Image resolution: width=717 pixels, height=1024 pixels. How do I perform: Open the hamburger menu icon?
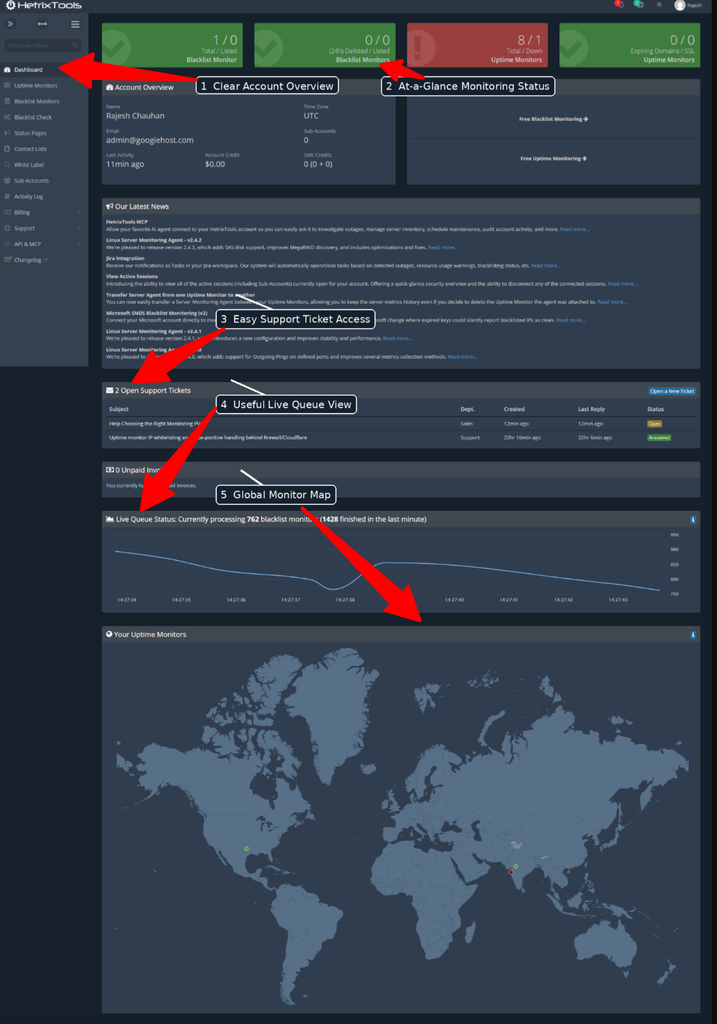(x=75, y=24)
